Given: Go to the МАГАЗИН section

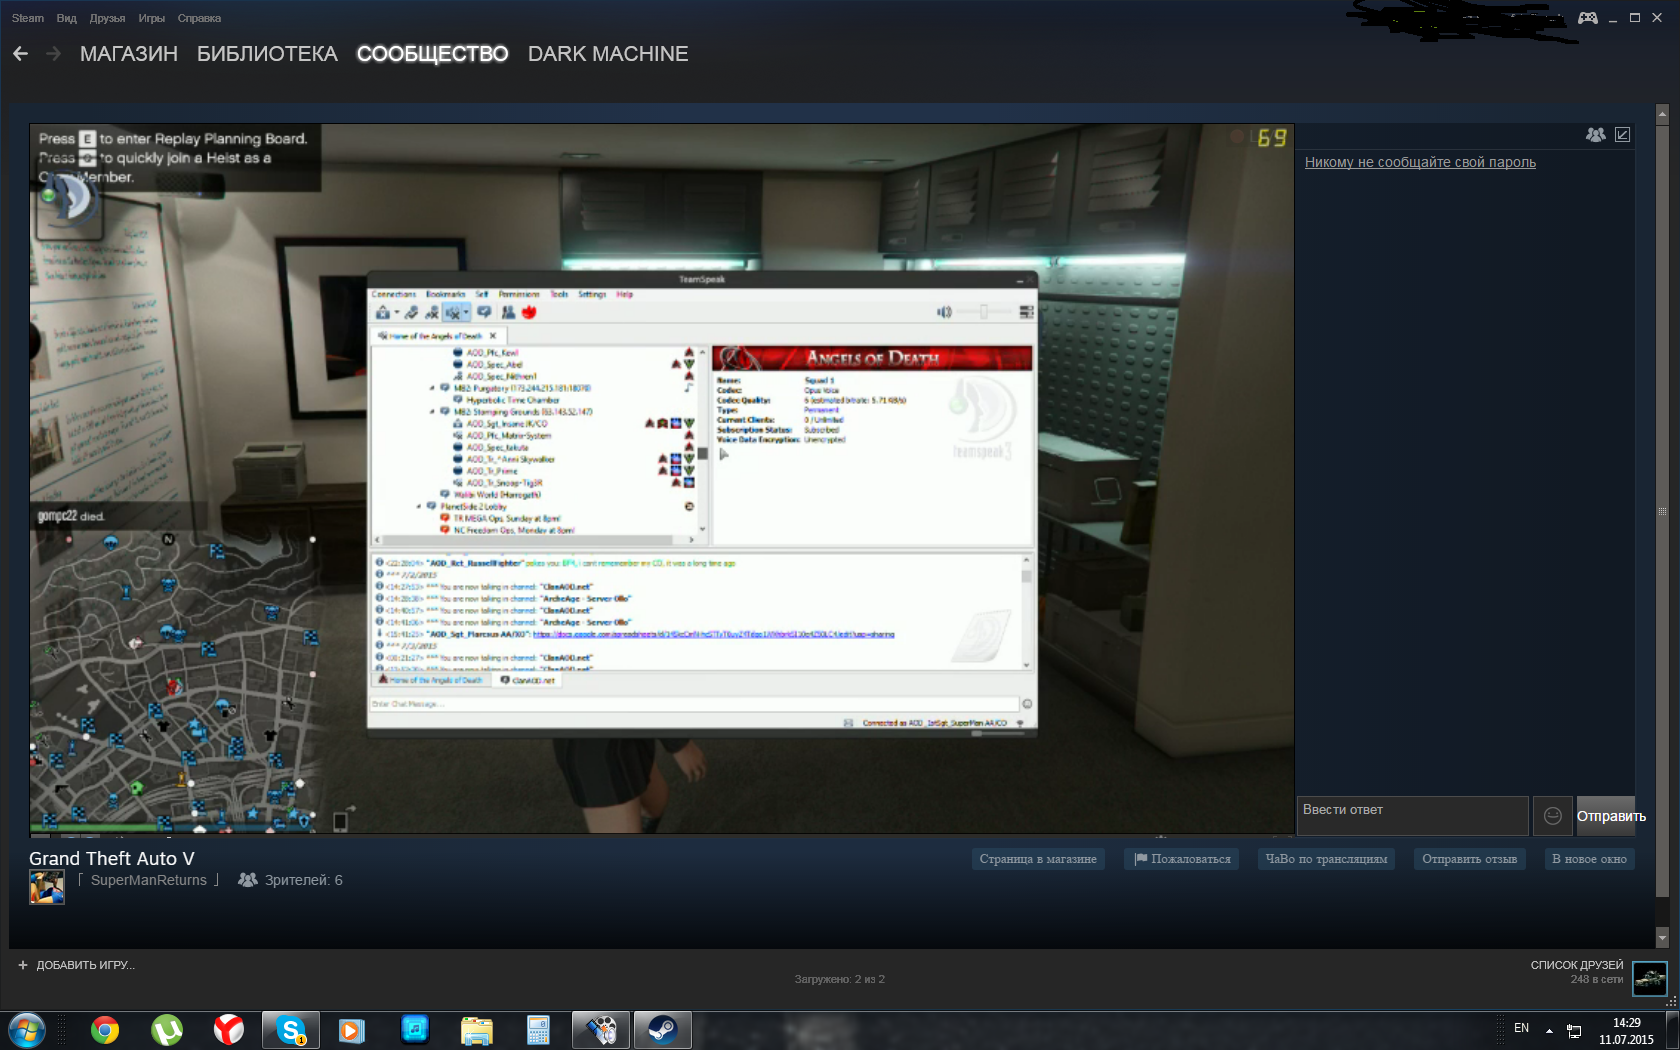Looking at the screenshot, I should pyautogui.click(x=129, y=54).
